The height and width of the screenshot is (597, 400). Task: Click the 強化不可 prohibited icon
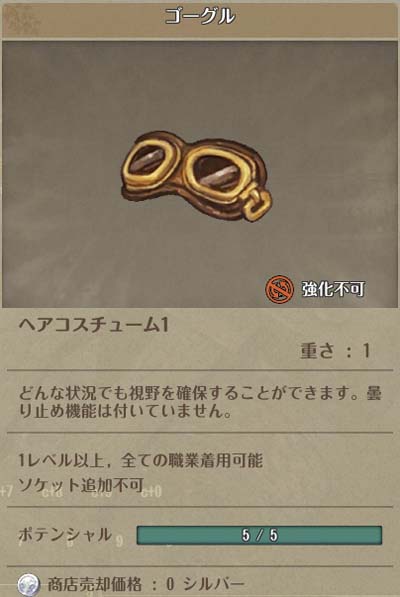point(280,289)
